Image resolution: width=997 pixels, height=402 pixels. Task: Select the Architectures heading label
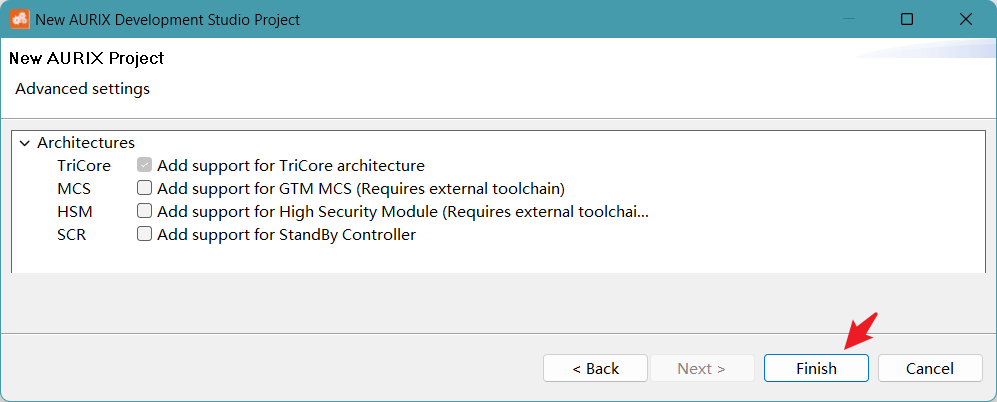[86, 142]
